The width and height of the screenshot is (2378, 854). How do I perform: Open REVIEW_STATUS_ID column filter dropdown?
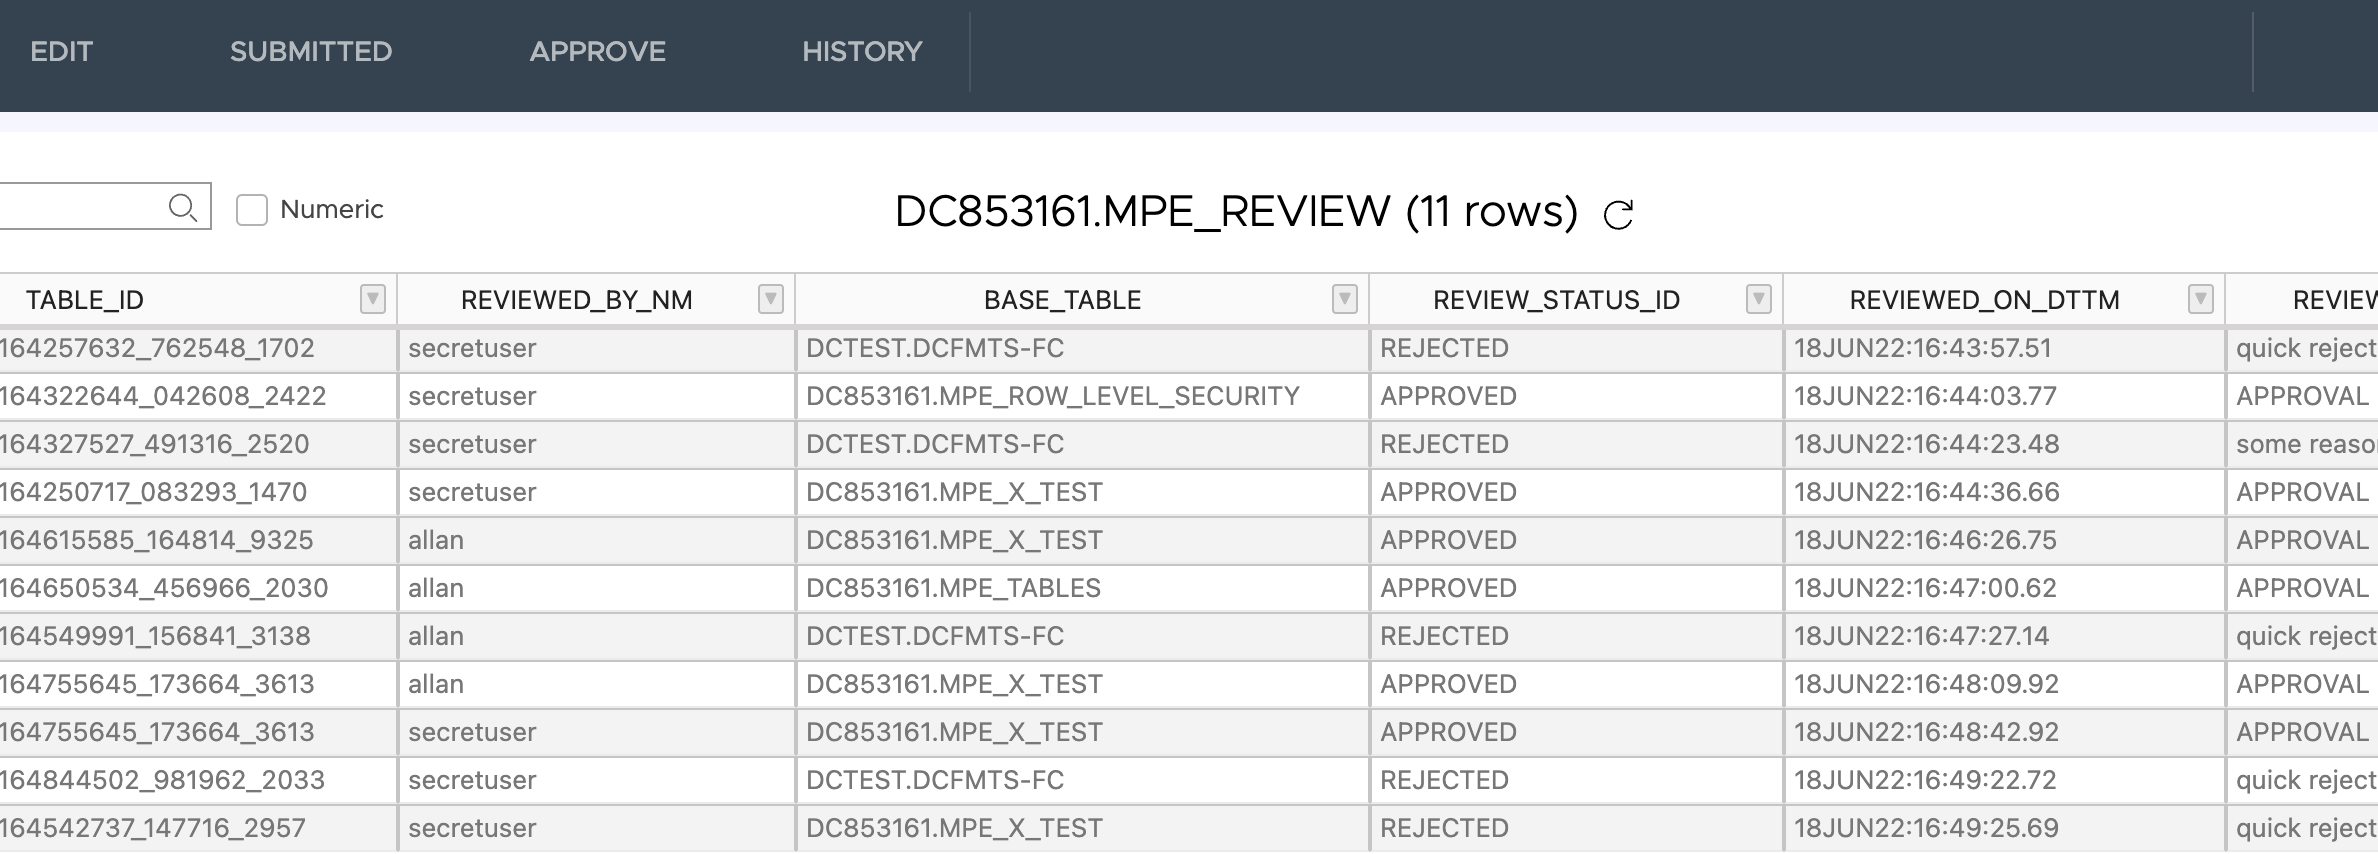[x=1758, y=299]
